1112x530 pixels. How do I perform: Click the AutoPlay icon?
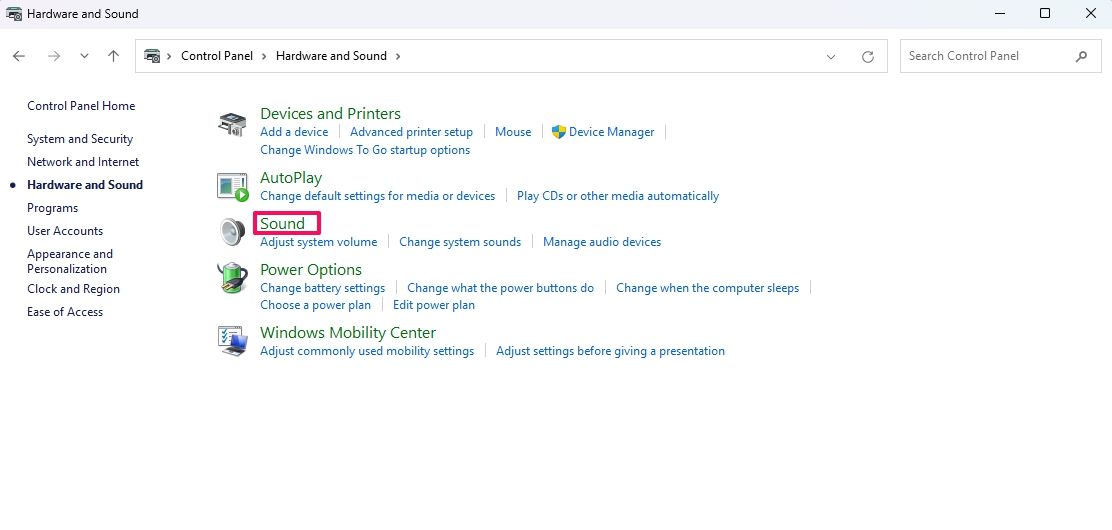232,187
